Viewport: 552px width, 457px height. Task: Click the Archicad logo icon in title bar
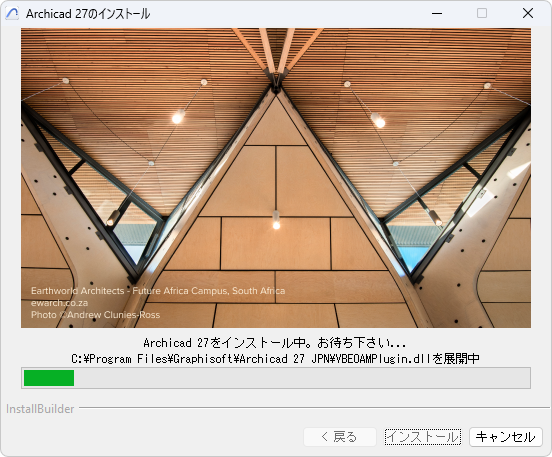tap(12, 14)
